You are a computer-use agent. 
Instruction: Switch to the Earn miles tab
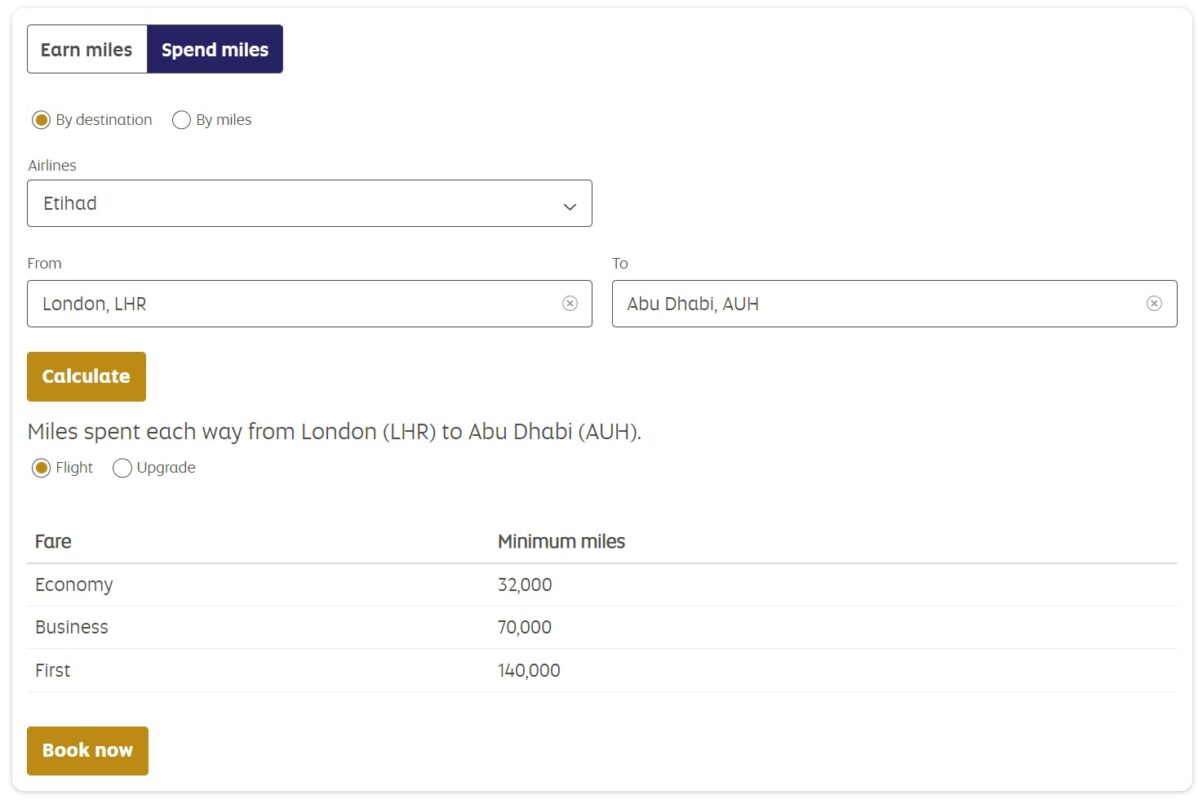tap(87, 49)
